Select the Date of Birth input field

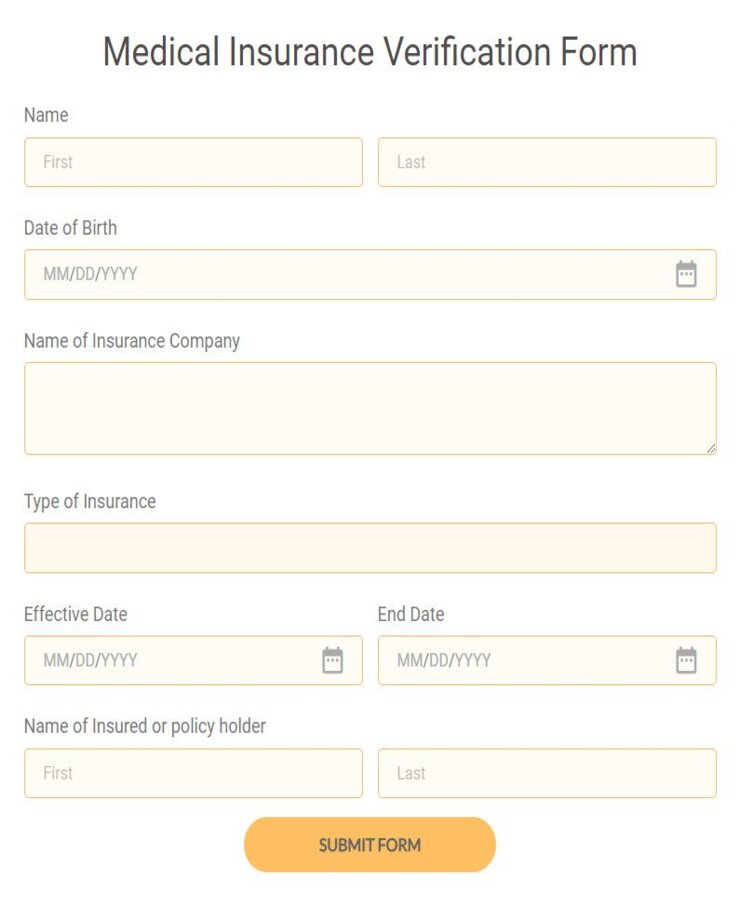click(300, 274)
